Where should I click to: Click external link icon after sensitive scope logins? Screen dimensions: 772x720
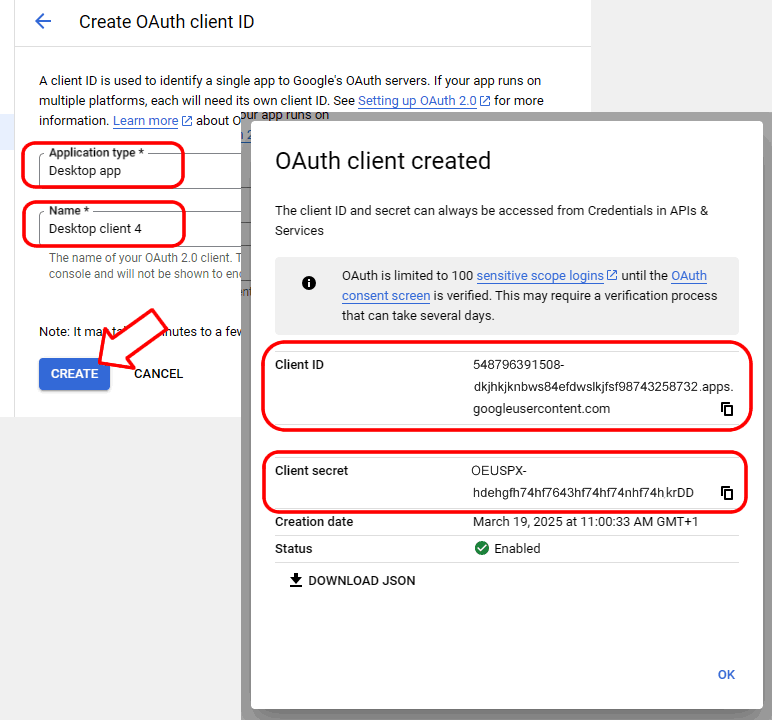coord(612,275)
